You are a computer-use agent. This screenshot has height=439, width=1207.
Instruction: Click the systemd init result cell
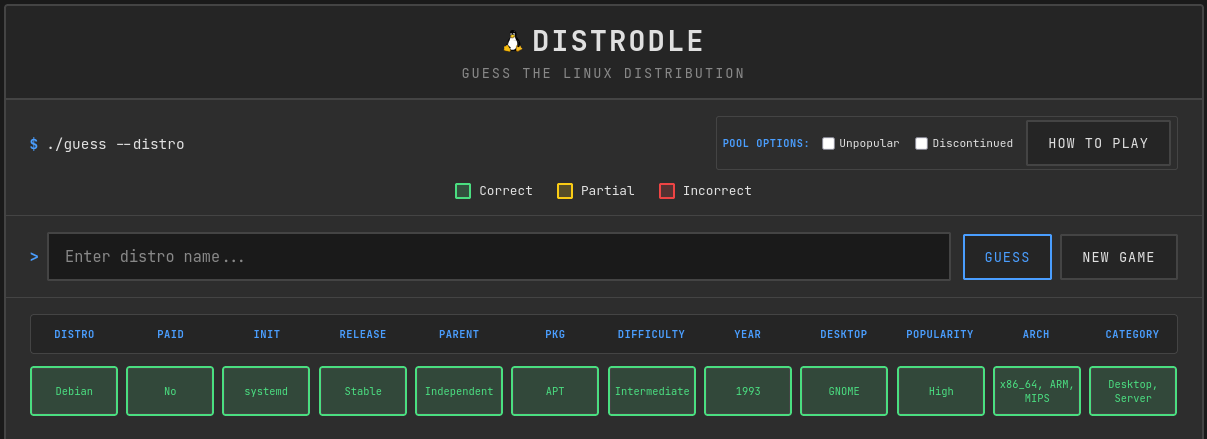click(x=266, y=391)
